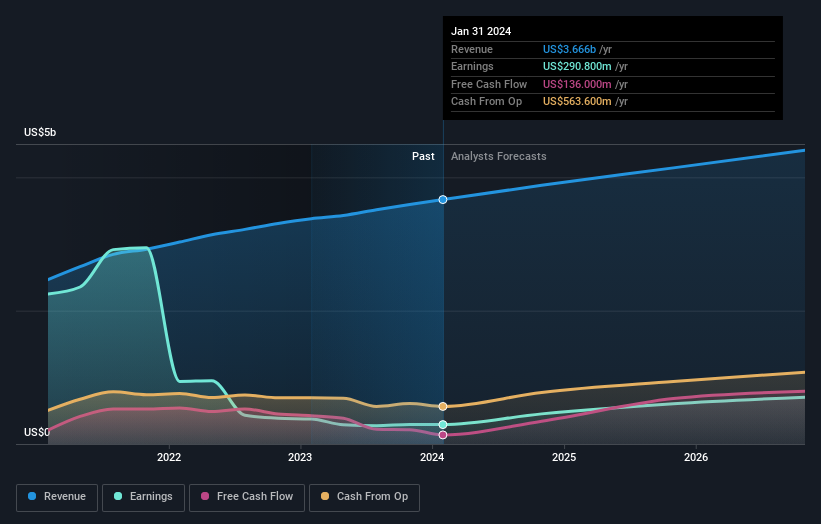Click the 2024 x-axis label
The height and width of the screenshot is (524, 821).
[432, 458]
